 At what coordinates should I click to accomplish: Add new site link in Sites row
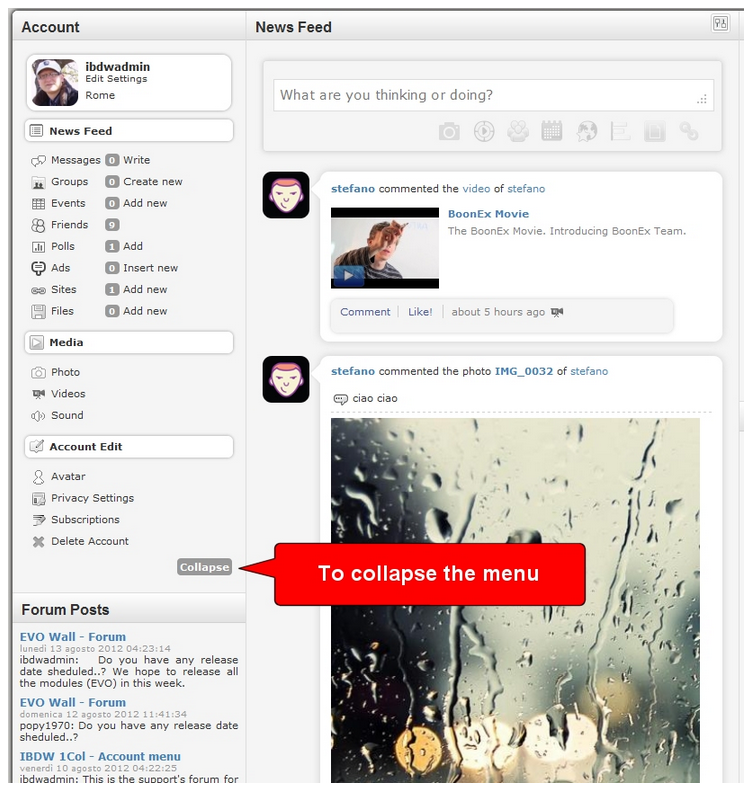point(145,290)
